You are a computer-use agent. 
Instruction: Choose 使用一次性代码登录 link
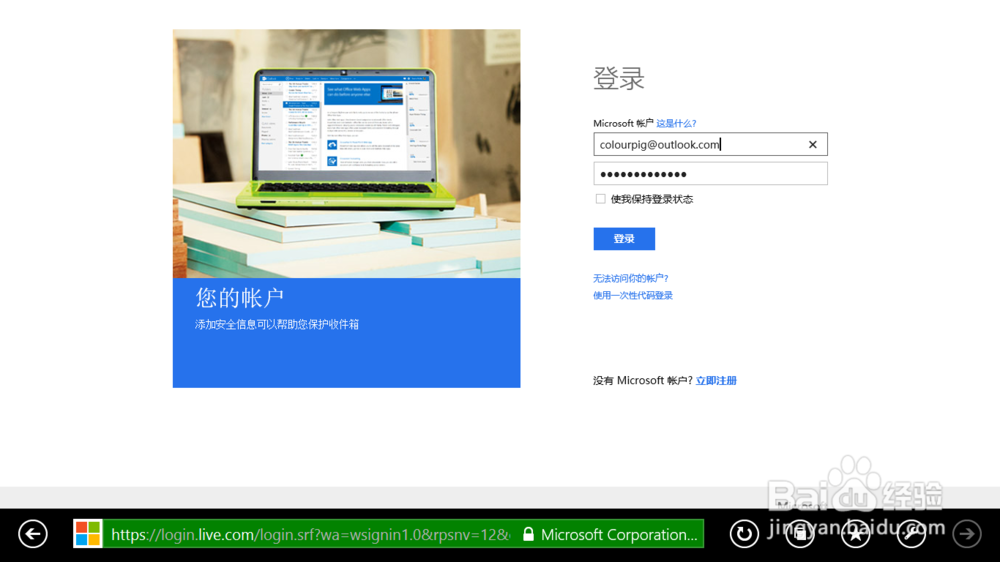633,295
